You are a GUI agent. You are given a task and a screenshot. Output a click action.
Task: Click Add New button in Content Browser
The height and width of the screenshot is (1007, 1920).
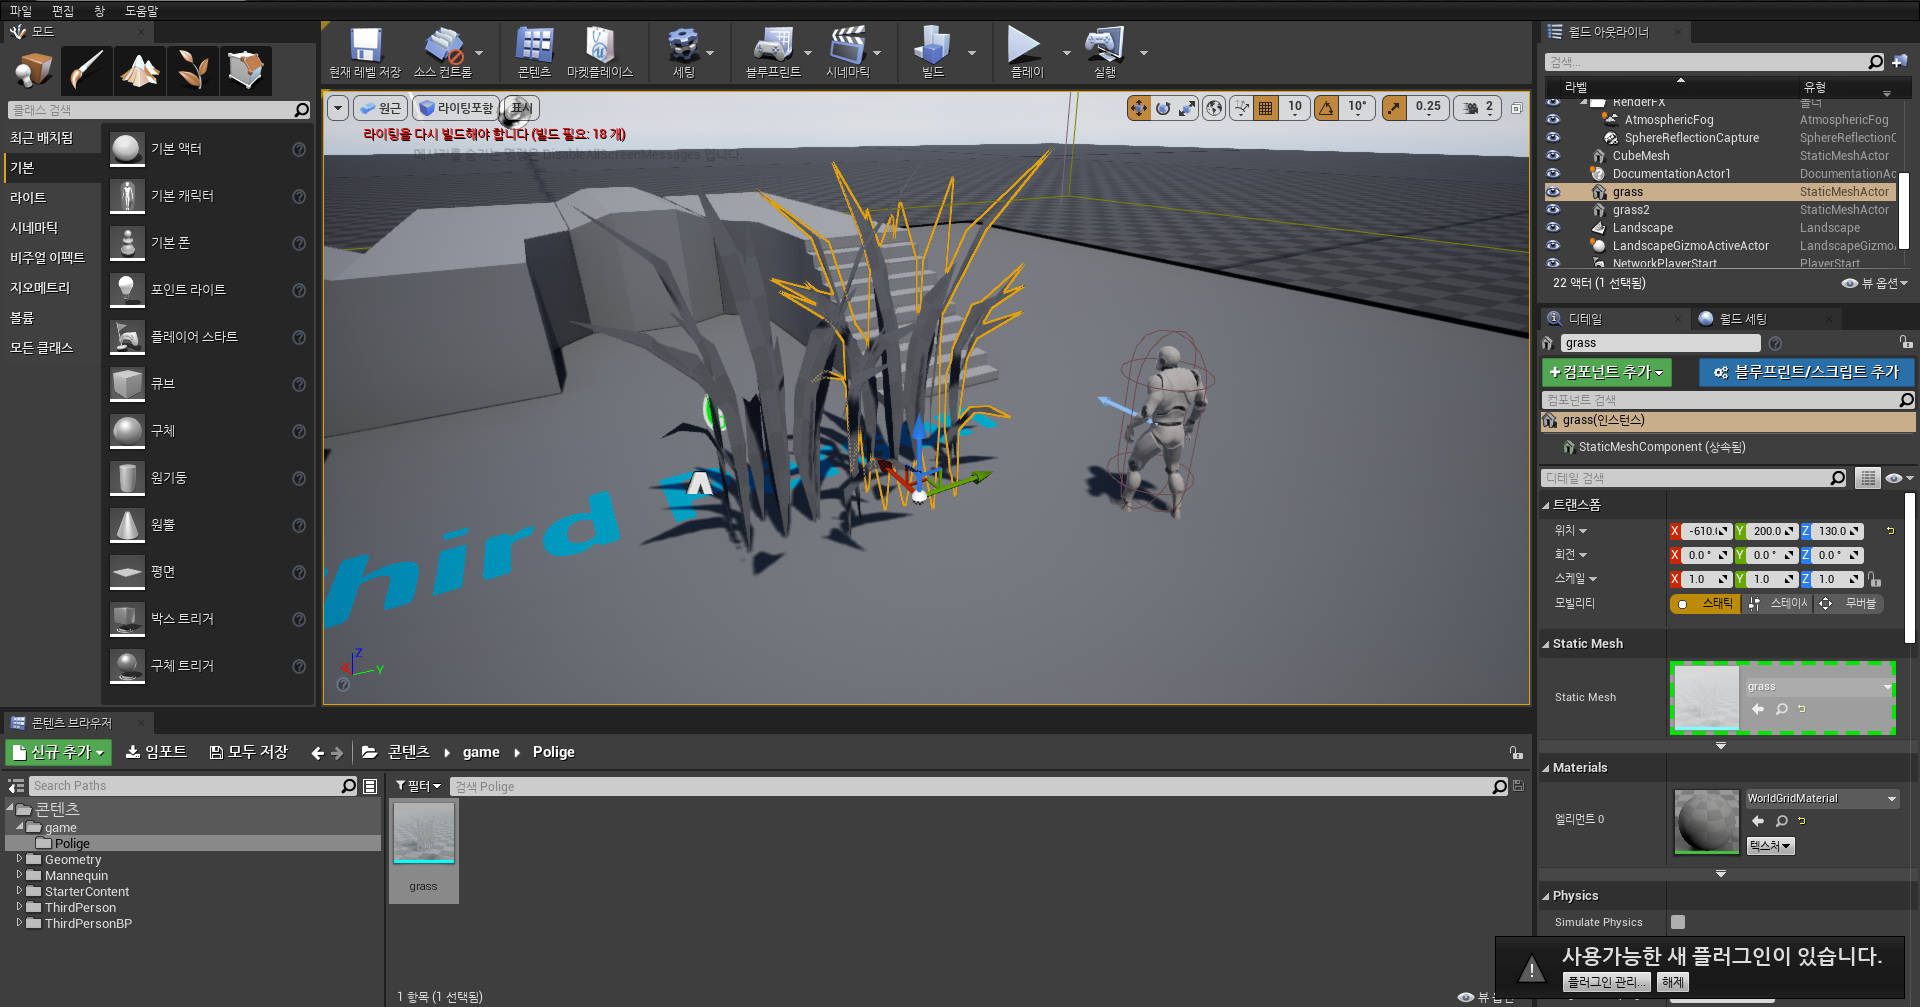click(58, 752)
